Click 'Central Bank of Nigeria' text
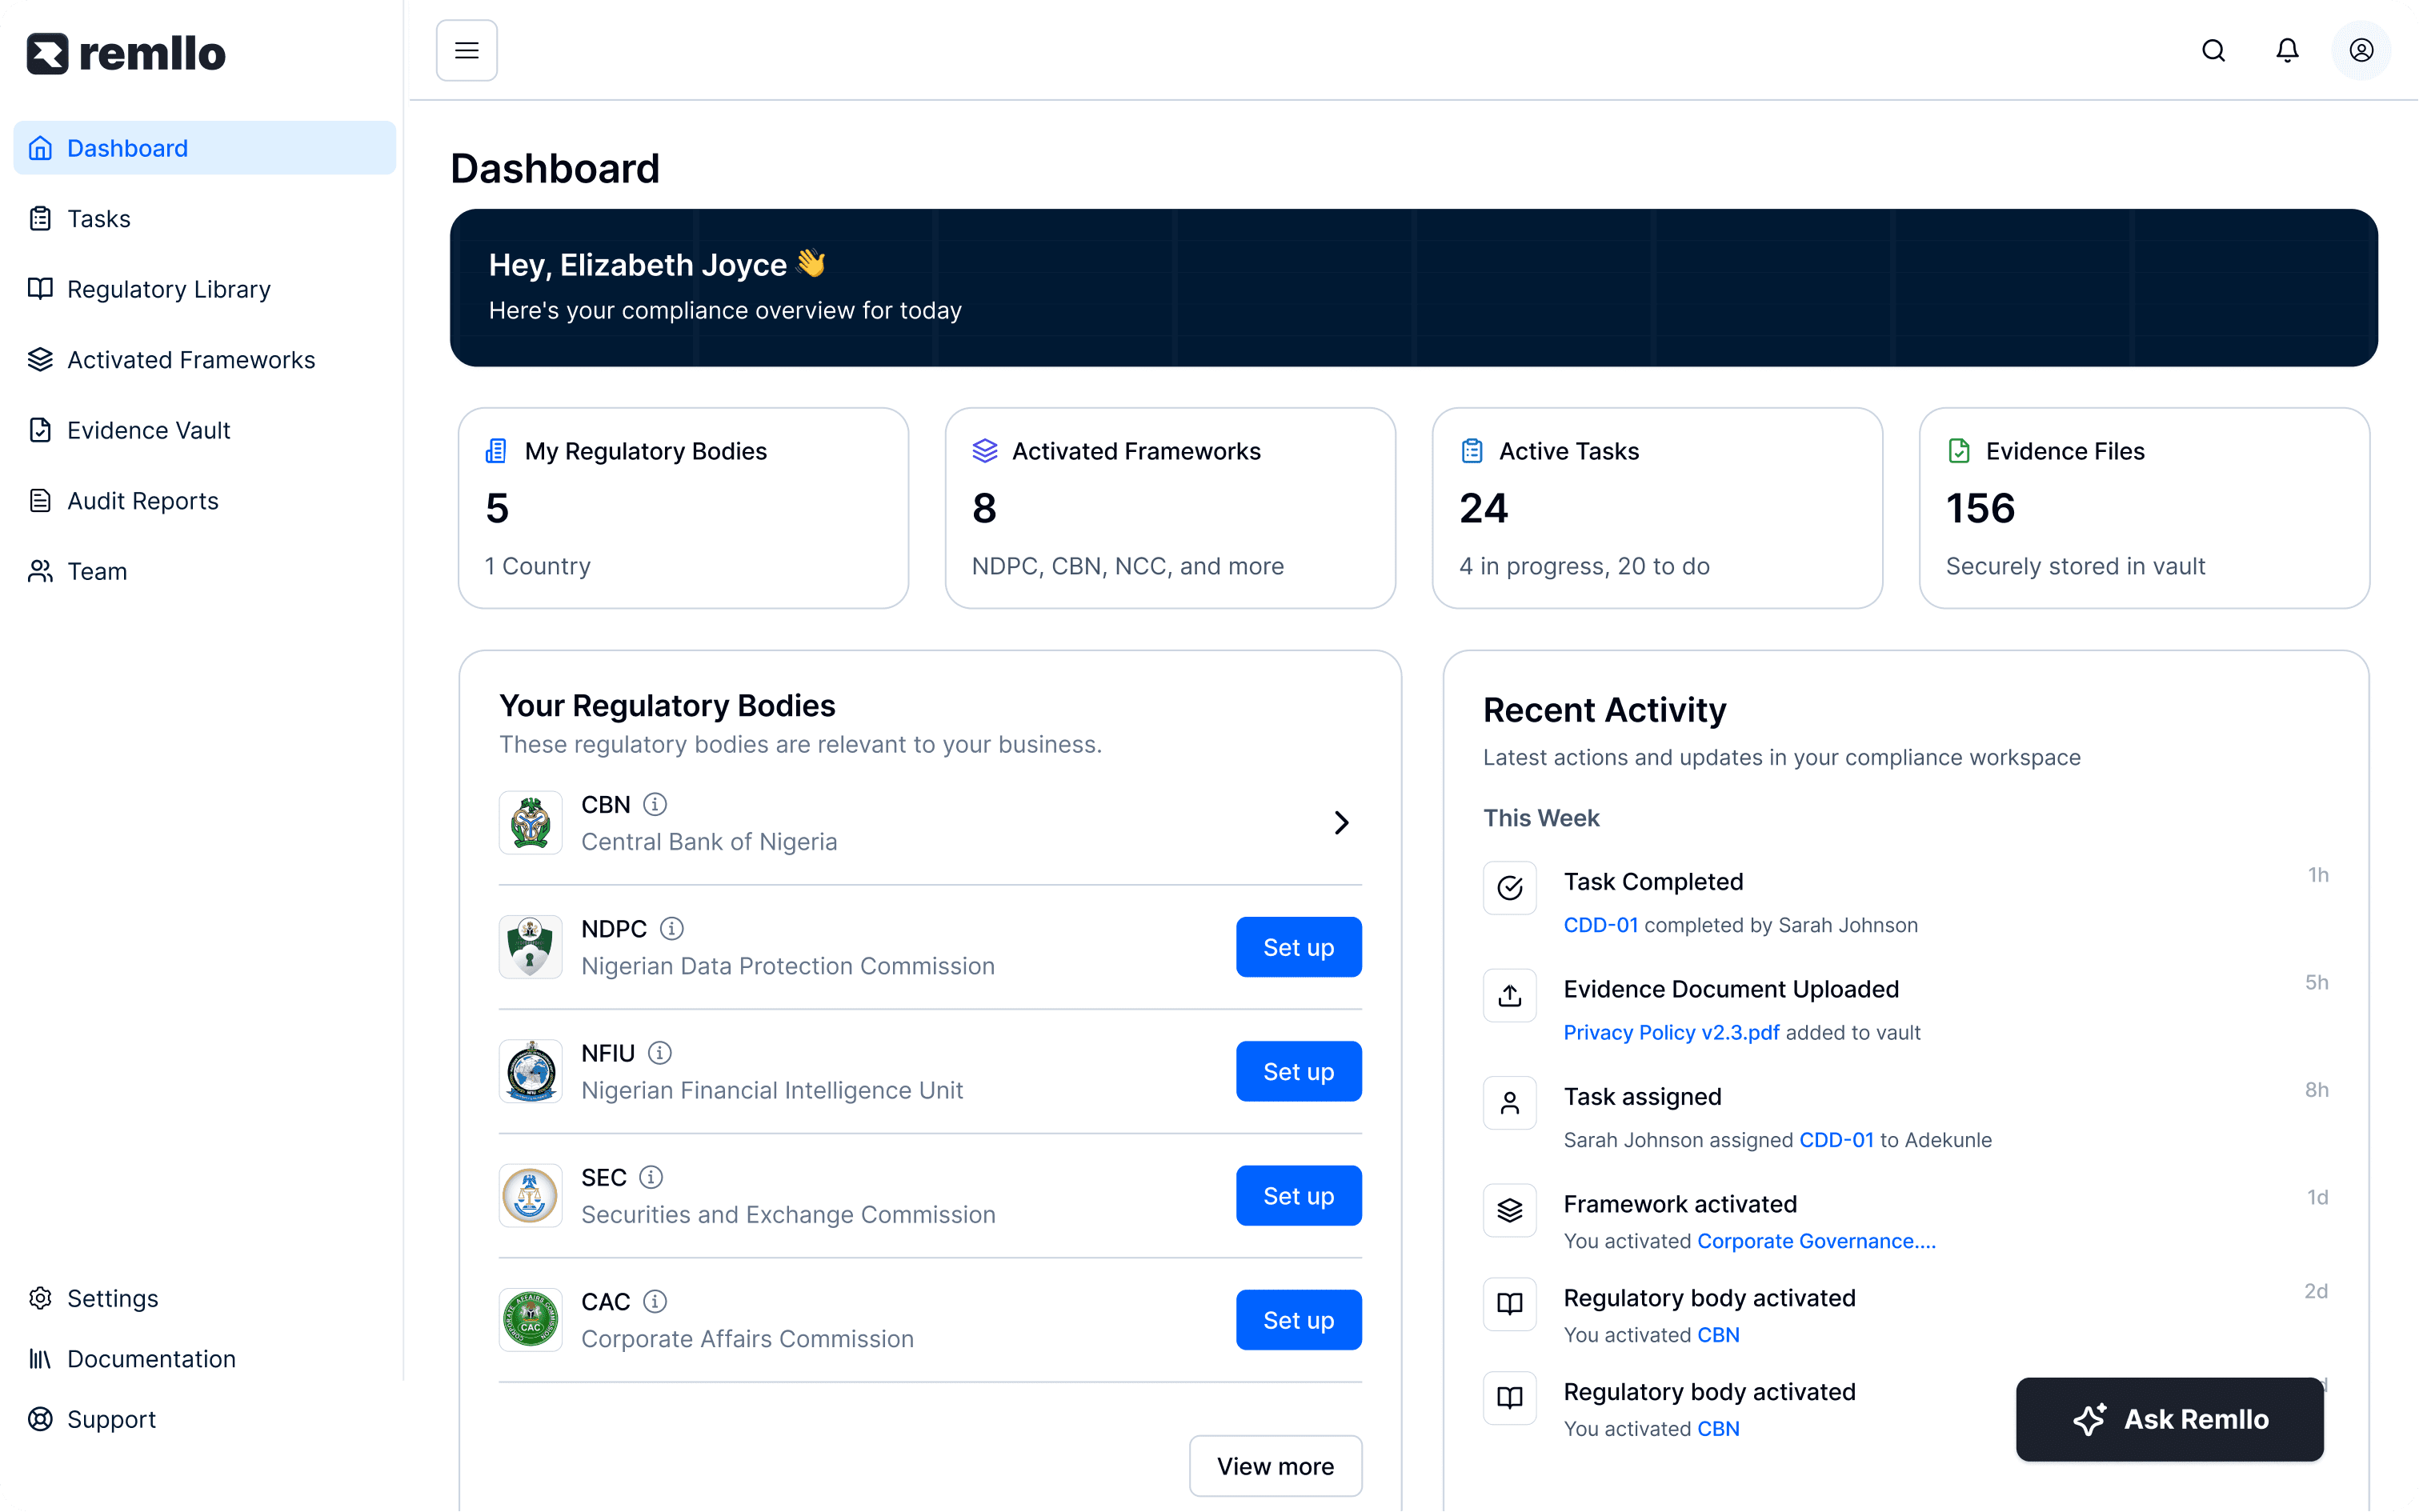 tap(709, 842)
